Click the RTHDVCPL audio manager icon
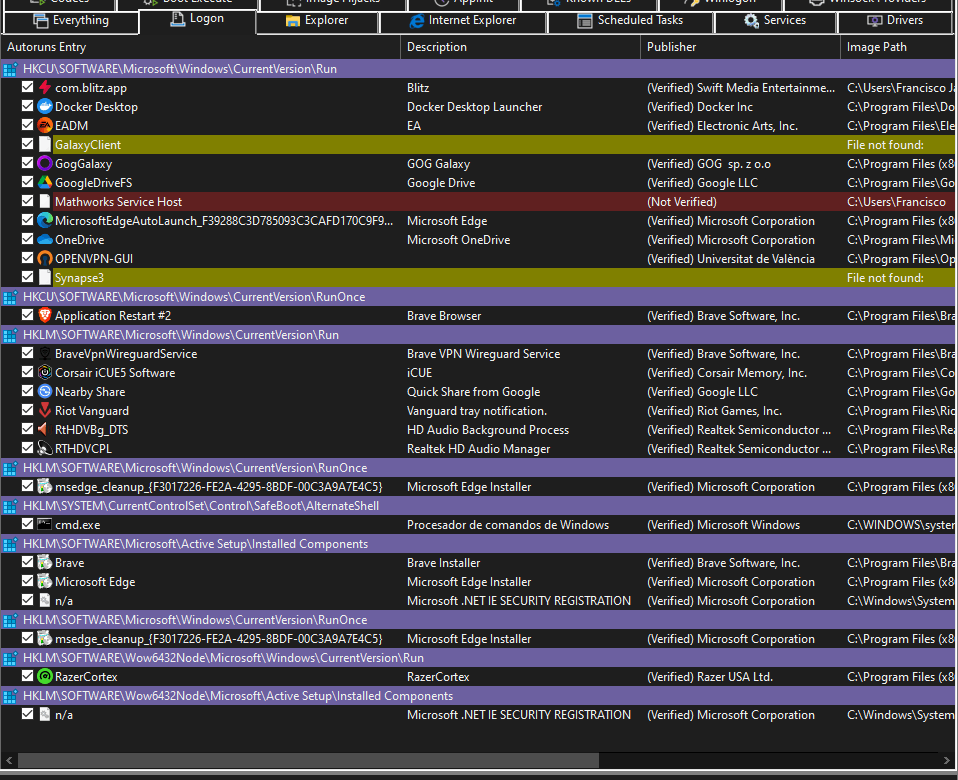This screenshot has height=780, width=958. (x=45, y=448)
